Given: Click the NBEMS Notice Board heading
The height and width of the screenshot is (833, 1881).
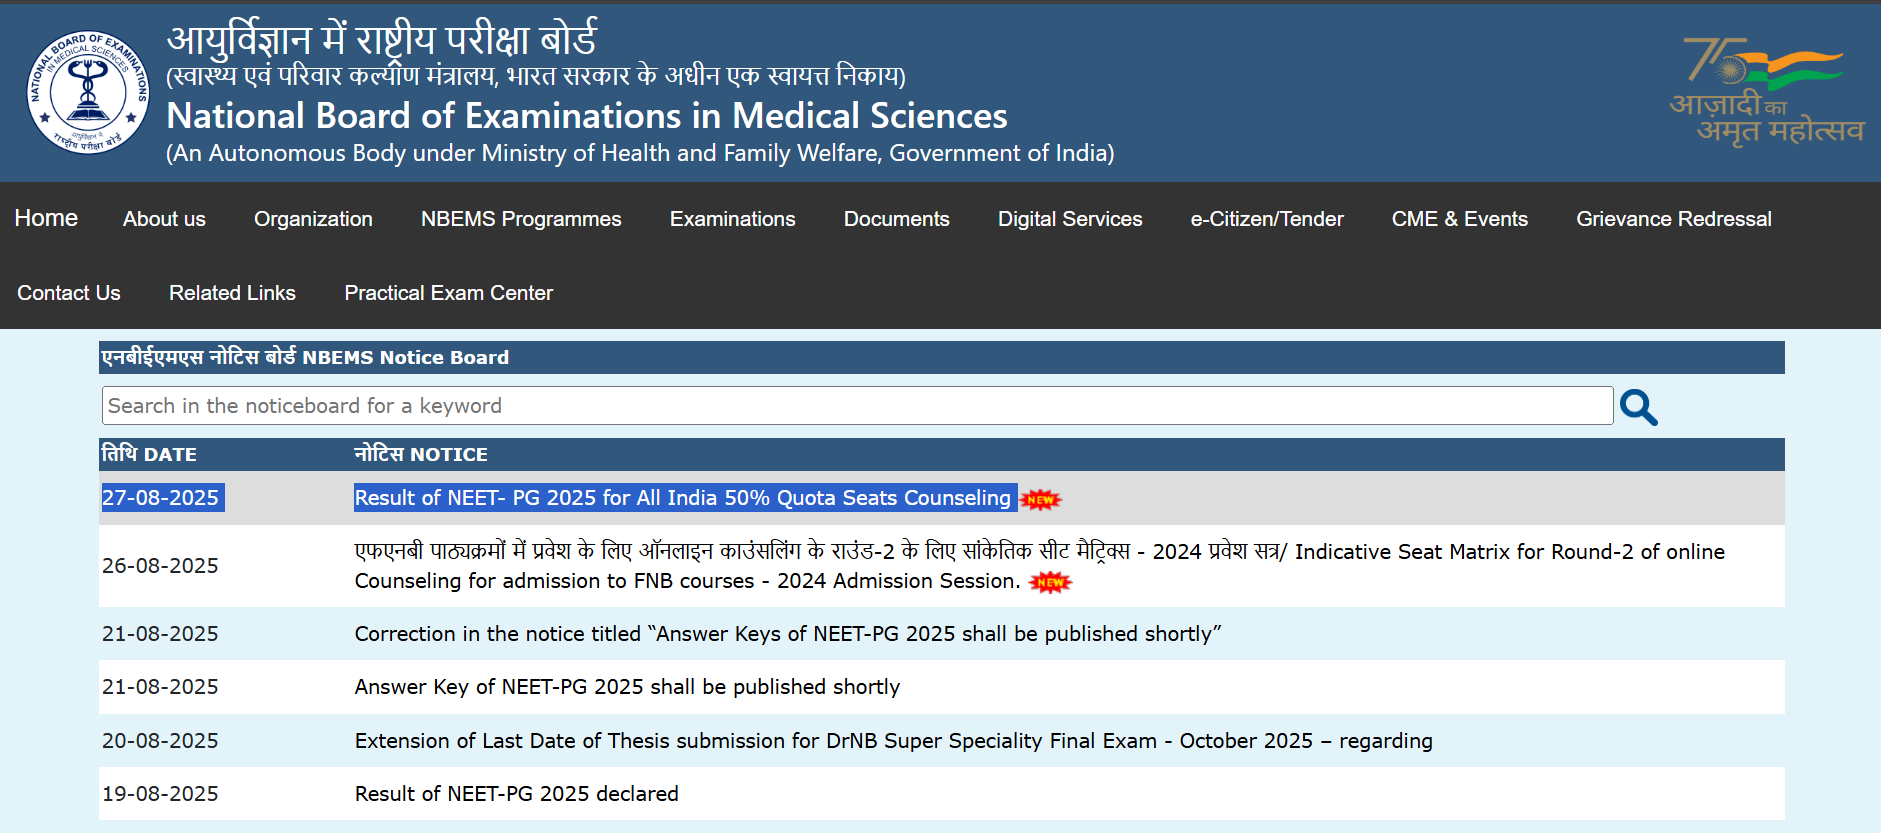Looking at the screenshot, I should point(305,357).
